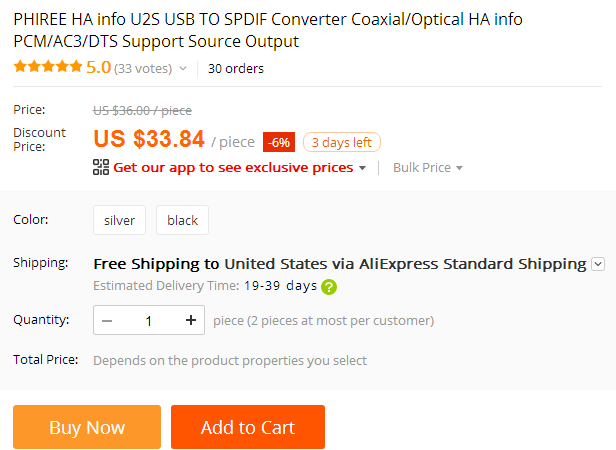Expand the votes rating dropdown arrow
Image resolution: width=616 pixels, height=450 pixels.
(183, 69)
